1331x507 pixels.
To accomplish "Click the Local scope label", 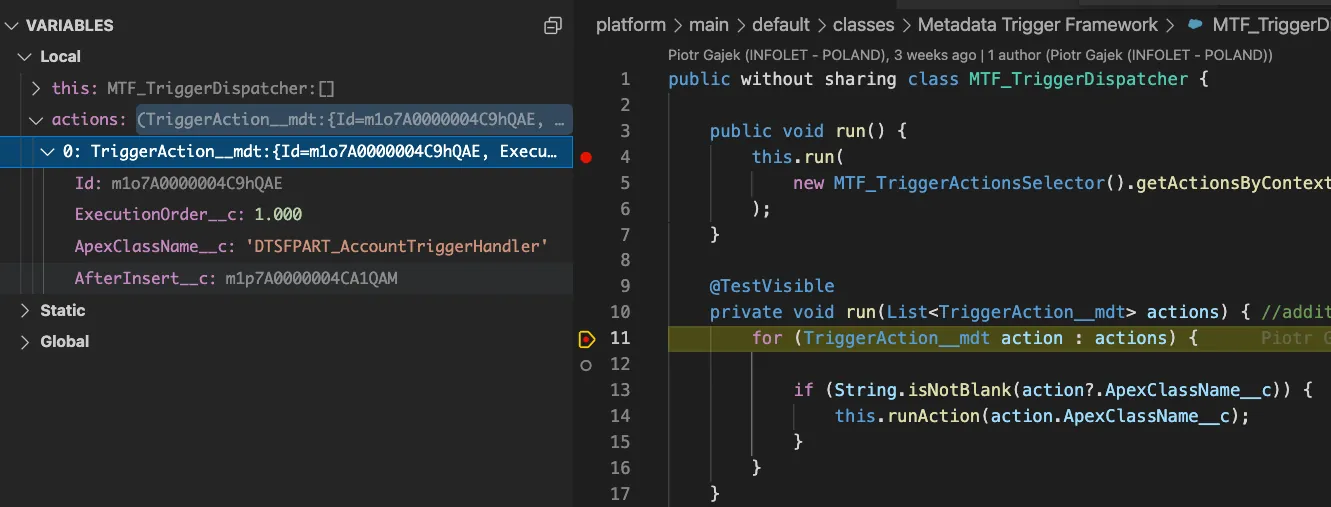I will [61, 57].
